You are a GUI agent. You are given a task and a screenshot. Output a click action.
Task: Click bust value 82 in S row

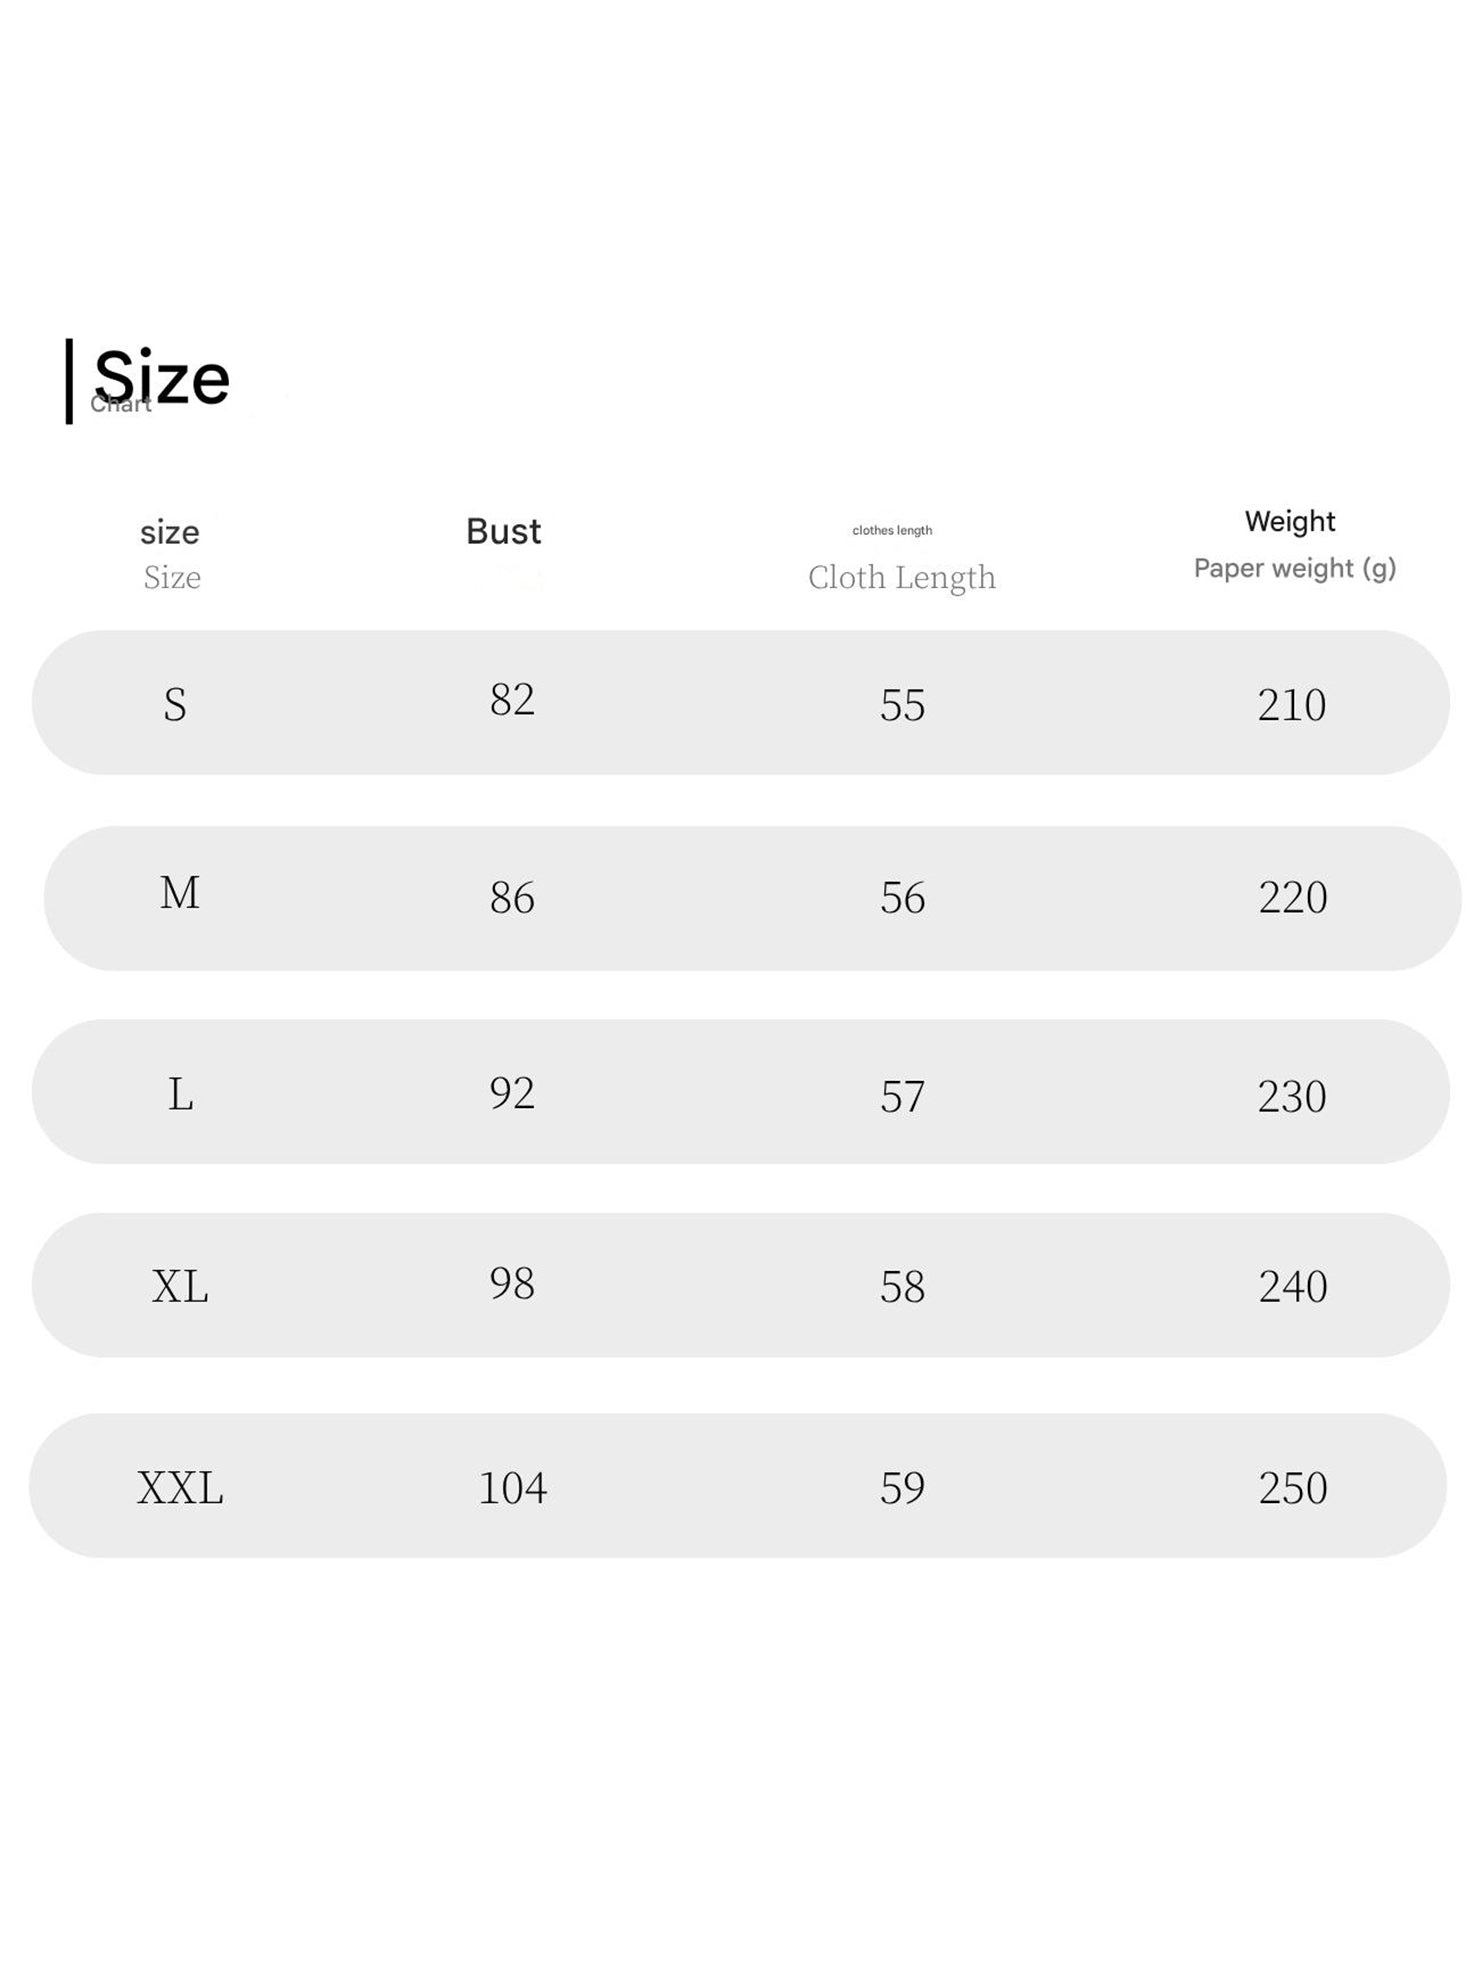[x=512, y=700]
